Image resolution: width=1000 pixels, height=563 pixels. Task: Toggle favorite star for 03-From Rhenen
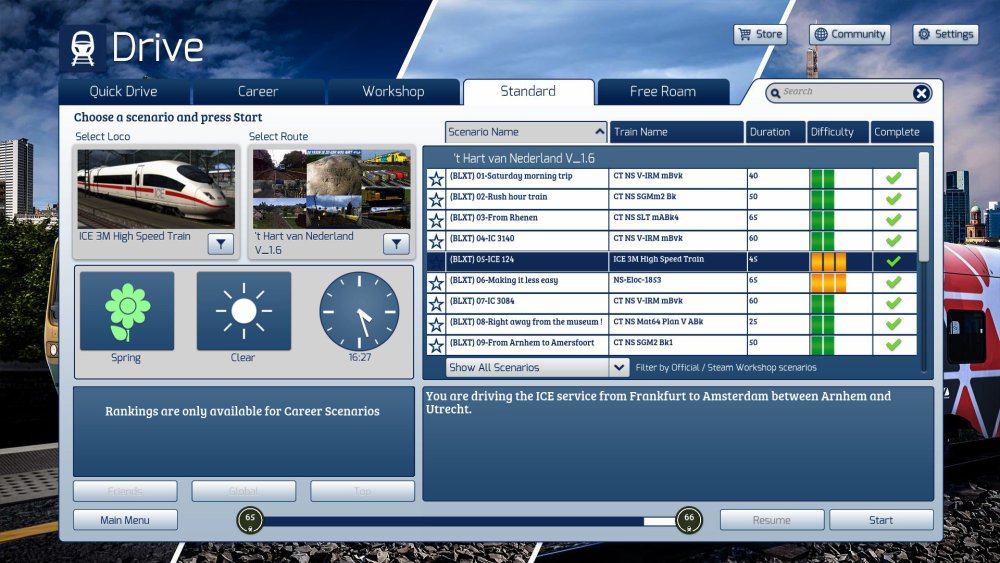click(x=436, y=221)
